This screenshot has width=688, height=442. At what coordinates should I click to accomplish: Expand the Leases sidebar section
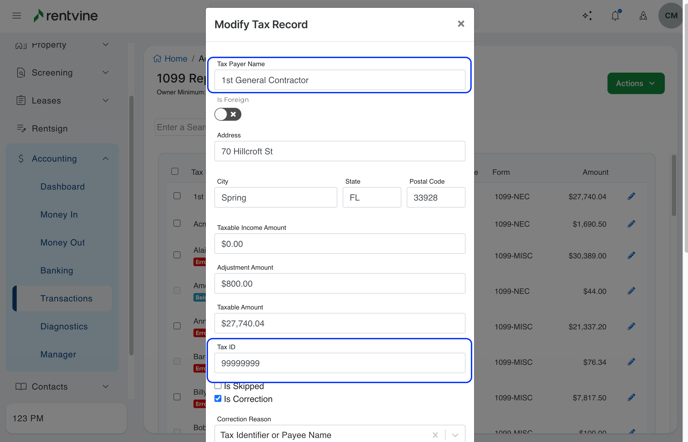[105, 100]
